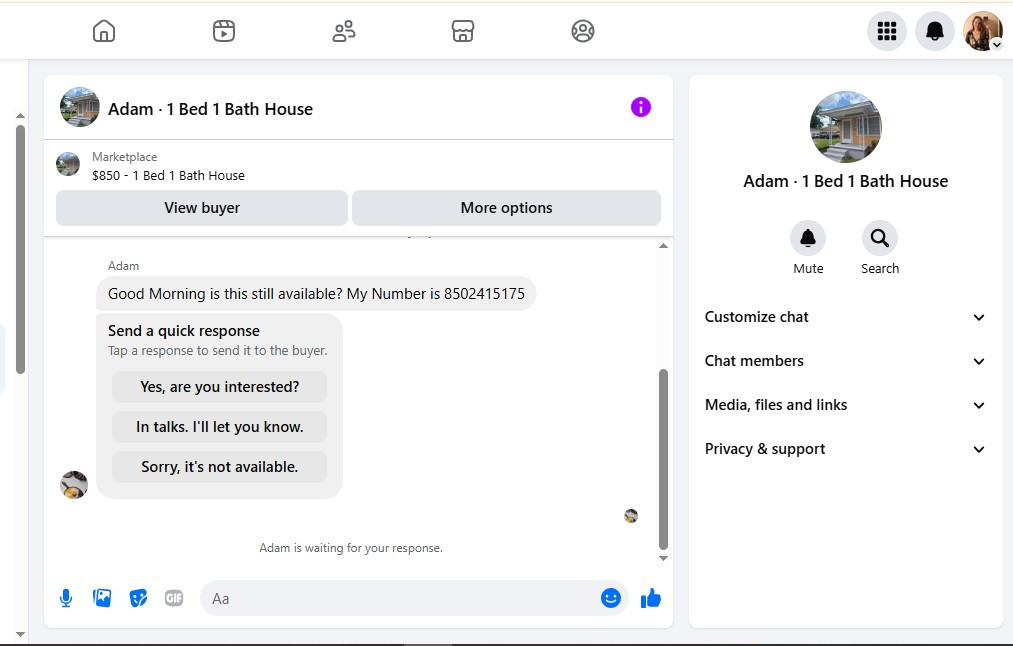Open the emoji picker in message box
This screenshot has height=646, width=1013.
tap(611, 598)
